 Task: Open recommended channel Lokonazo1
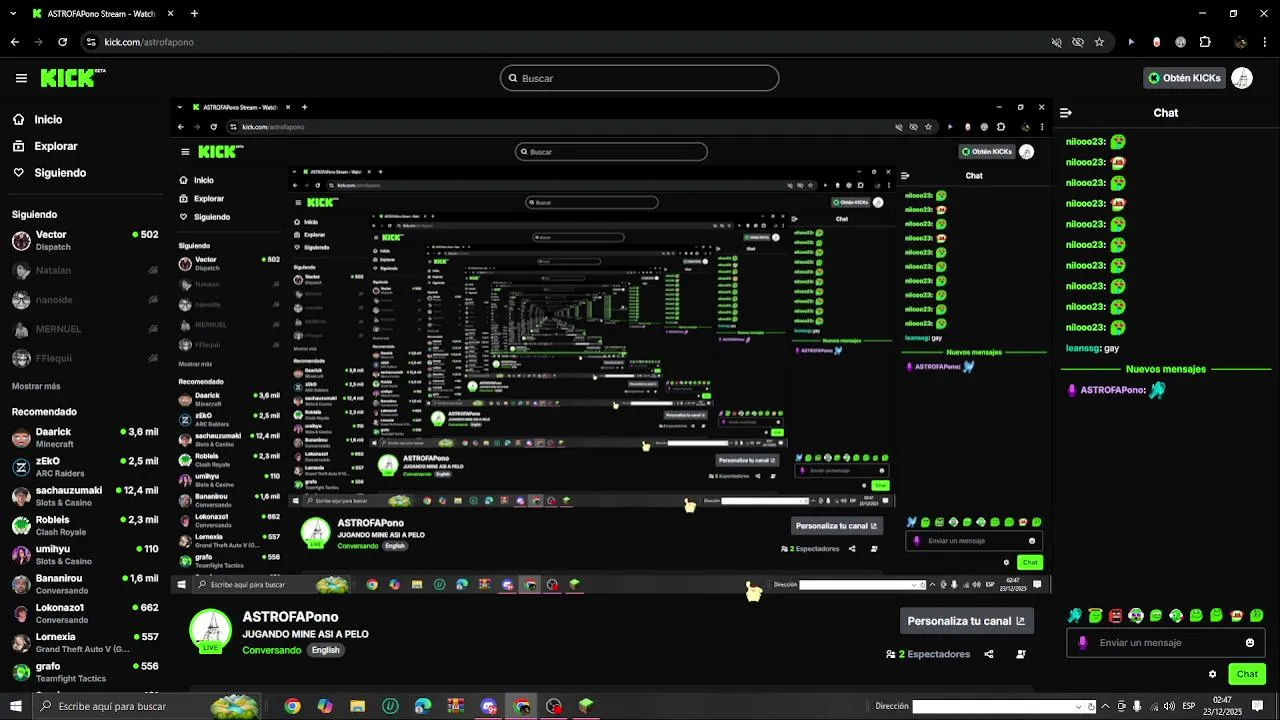(85, 613)
